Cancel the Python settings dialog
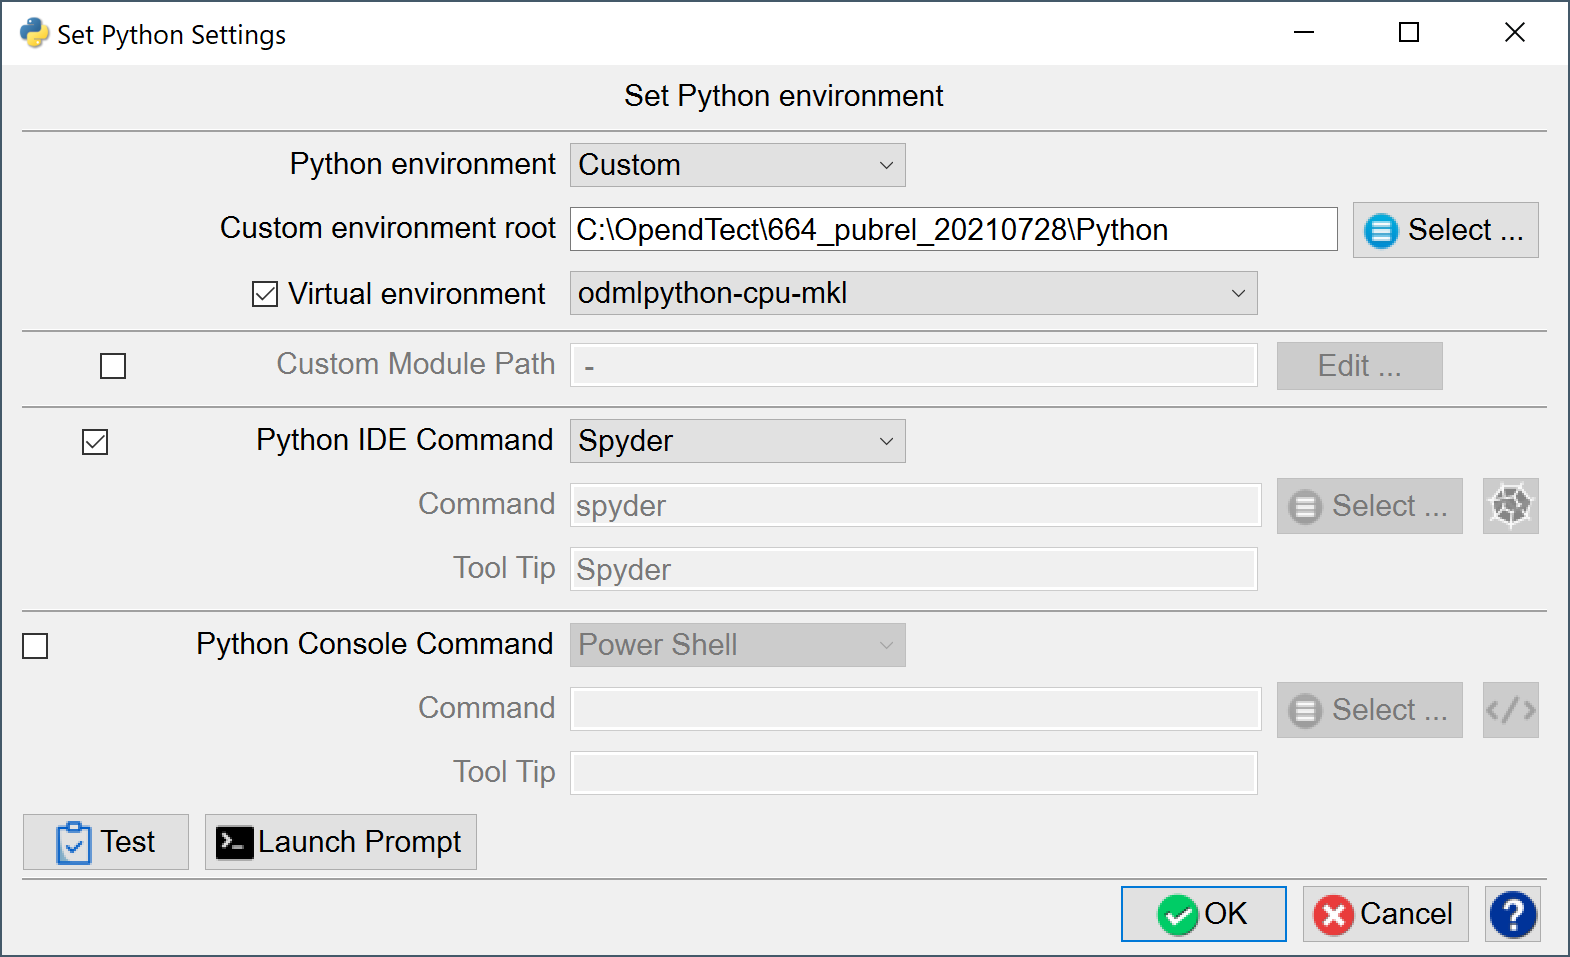Image resolution: width=1570 pixels, height=957 pixels. point(1385,914)
